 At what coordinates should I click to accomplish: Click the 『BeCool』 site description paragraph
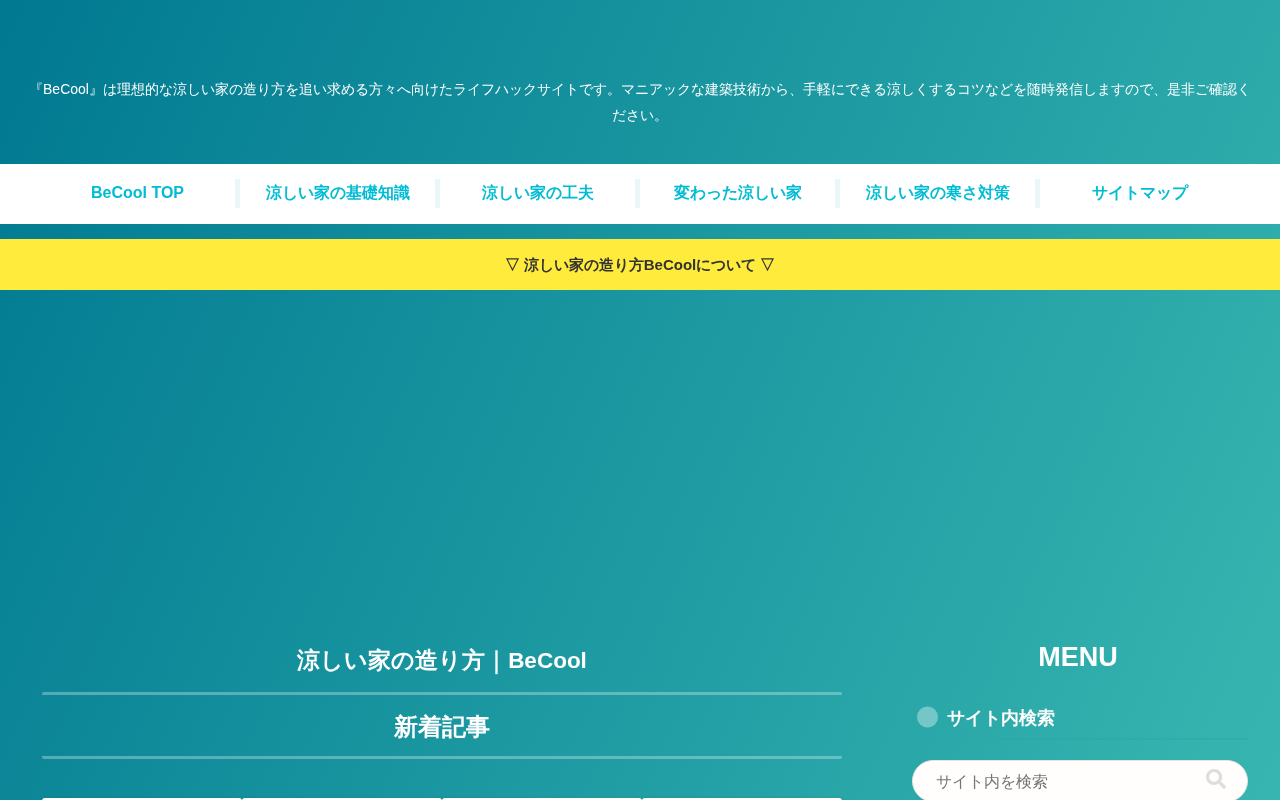coord(640,102)
